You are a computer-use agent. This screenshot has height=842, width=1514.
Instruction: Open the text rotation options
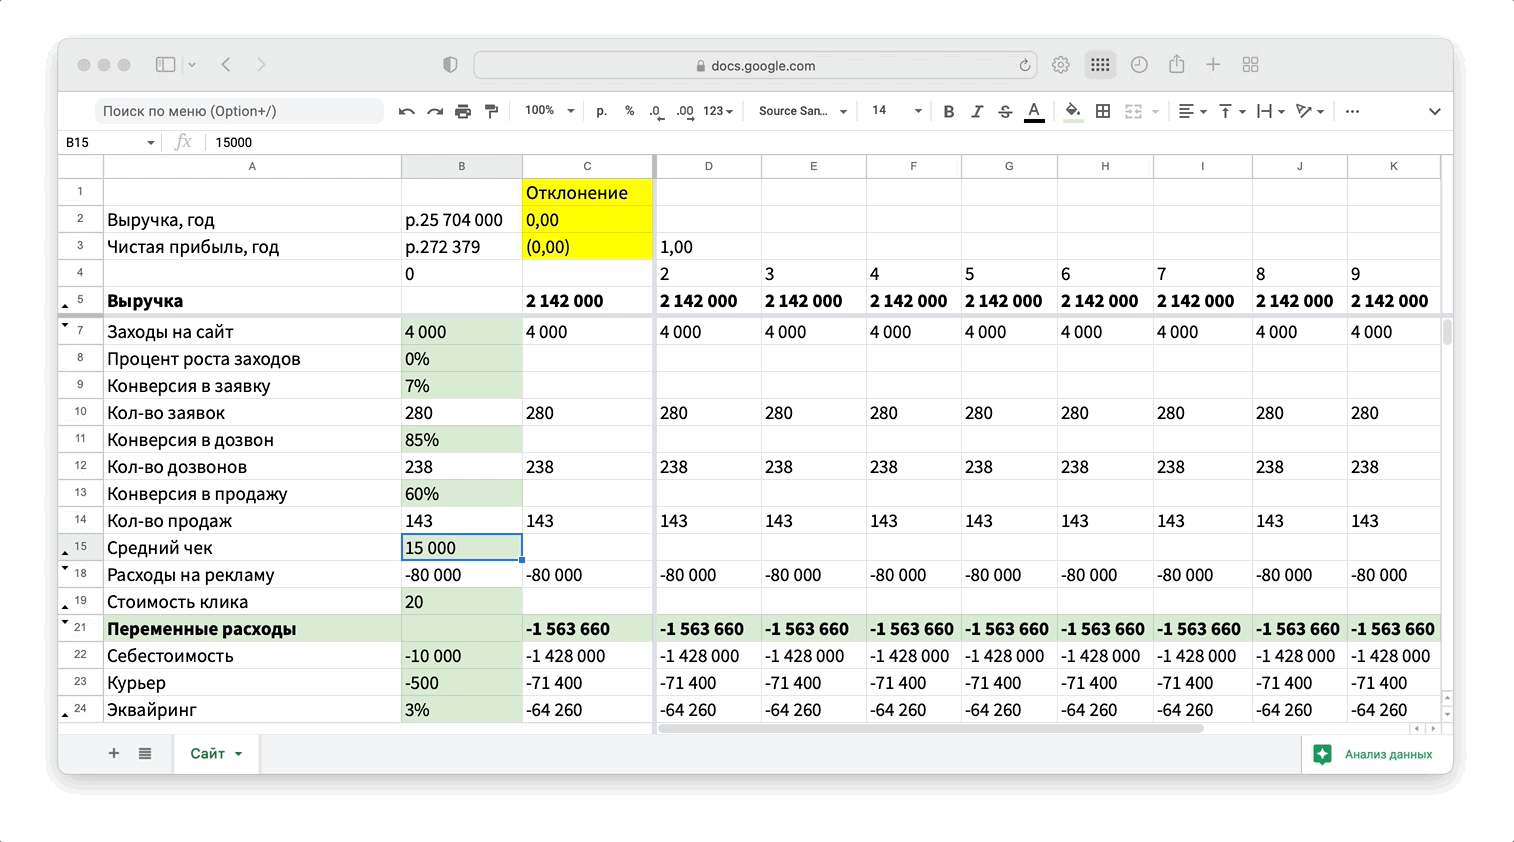[1309, 111]
